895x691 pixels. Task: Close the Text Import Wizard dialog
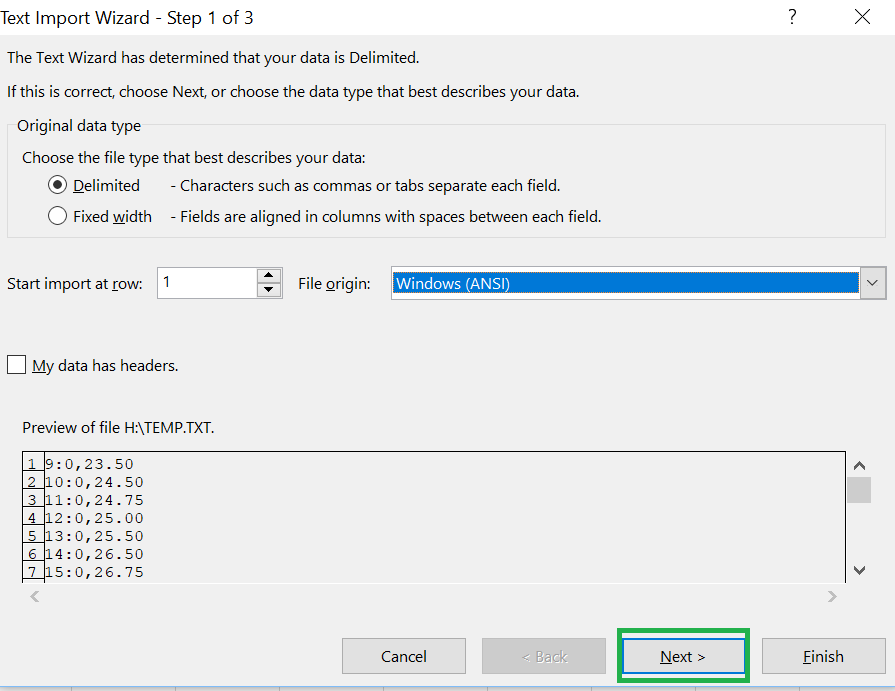click(862, 17)
